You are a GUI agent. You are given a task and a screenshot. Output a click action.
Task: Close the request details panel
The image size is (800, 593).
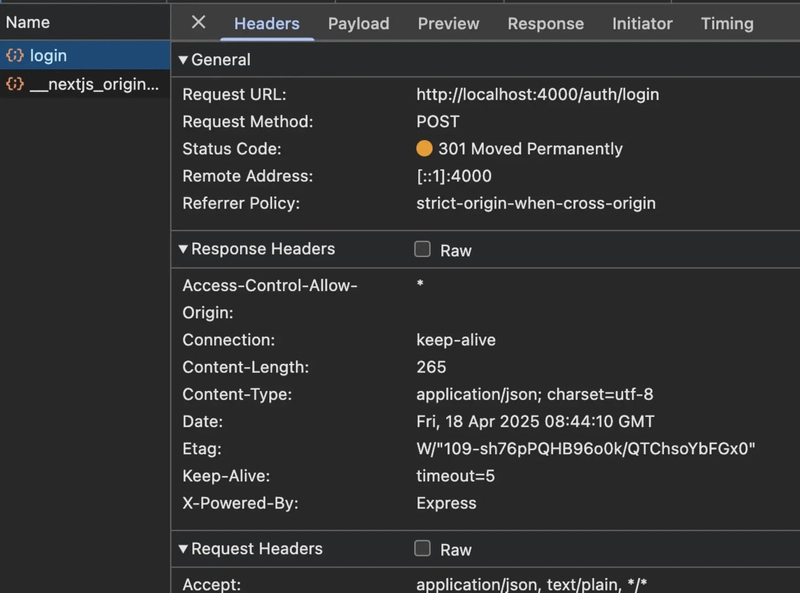pyautogui.click(x=198, y=22)
